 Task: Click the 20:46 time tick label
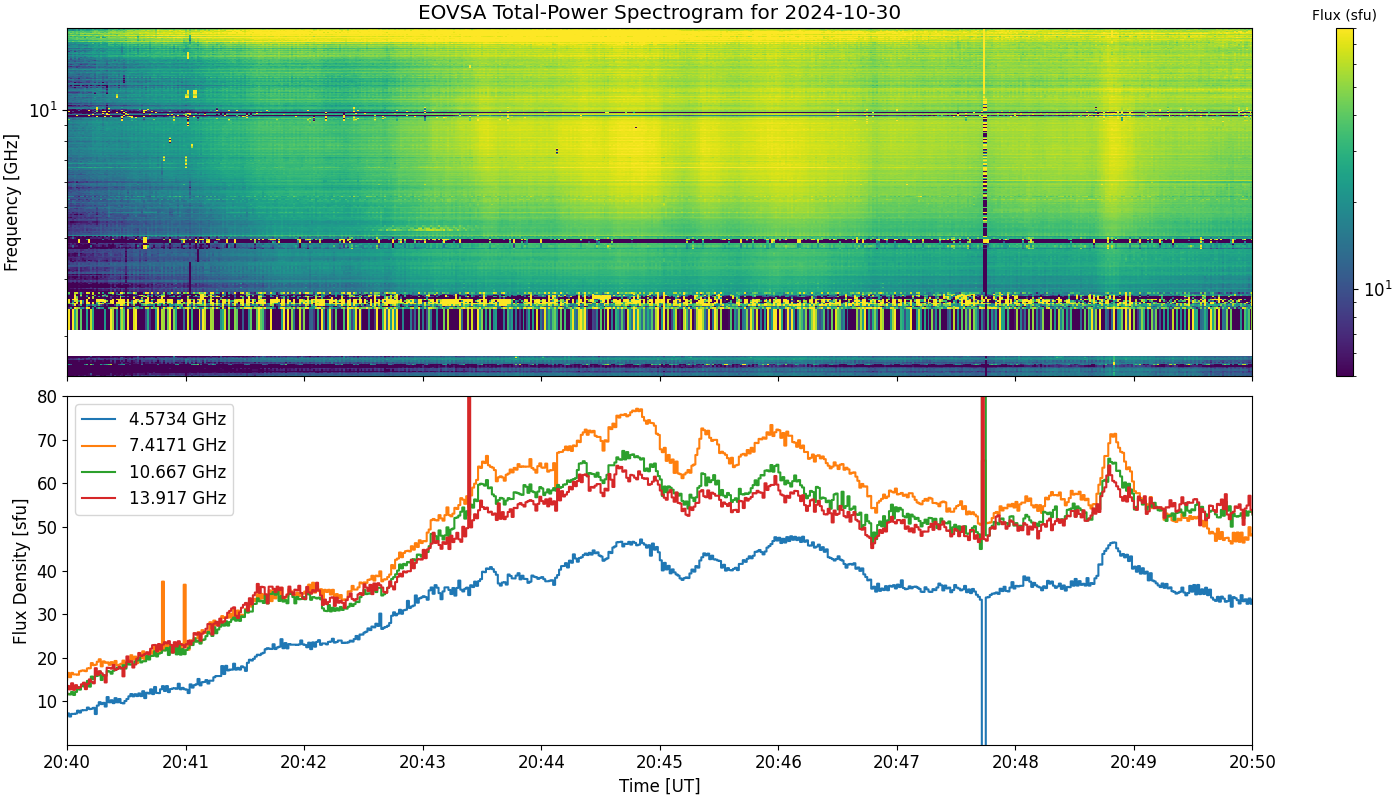pyautogui.click(x=779, y=763)
